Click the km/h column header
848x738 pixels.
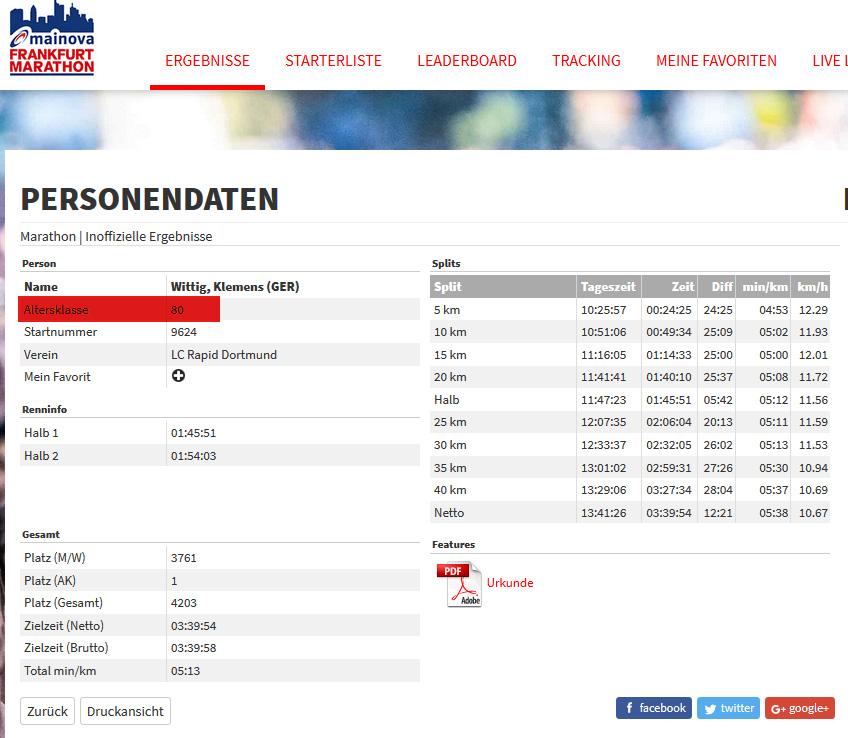tap(811, 287)
